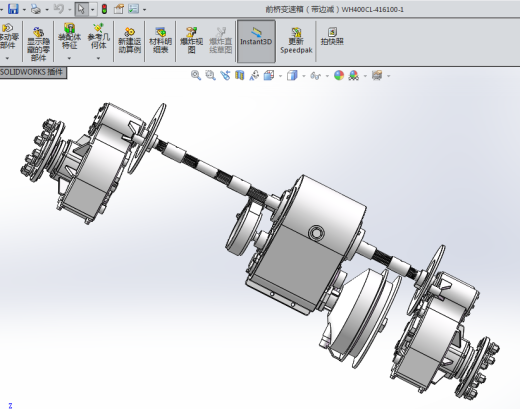This screenshot has width=520, height=409.
Task: Click the Options checklist icon
Action: click(x=133, y=9)
